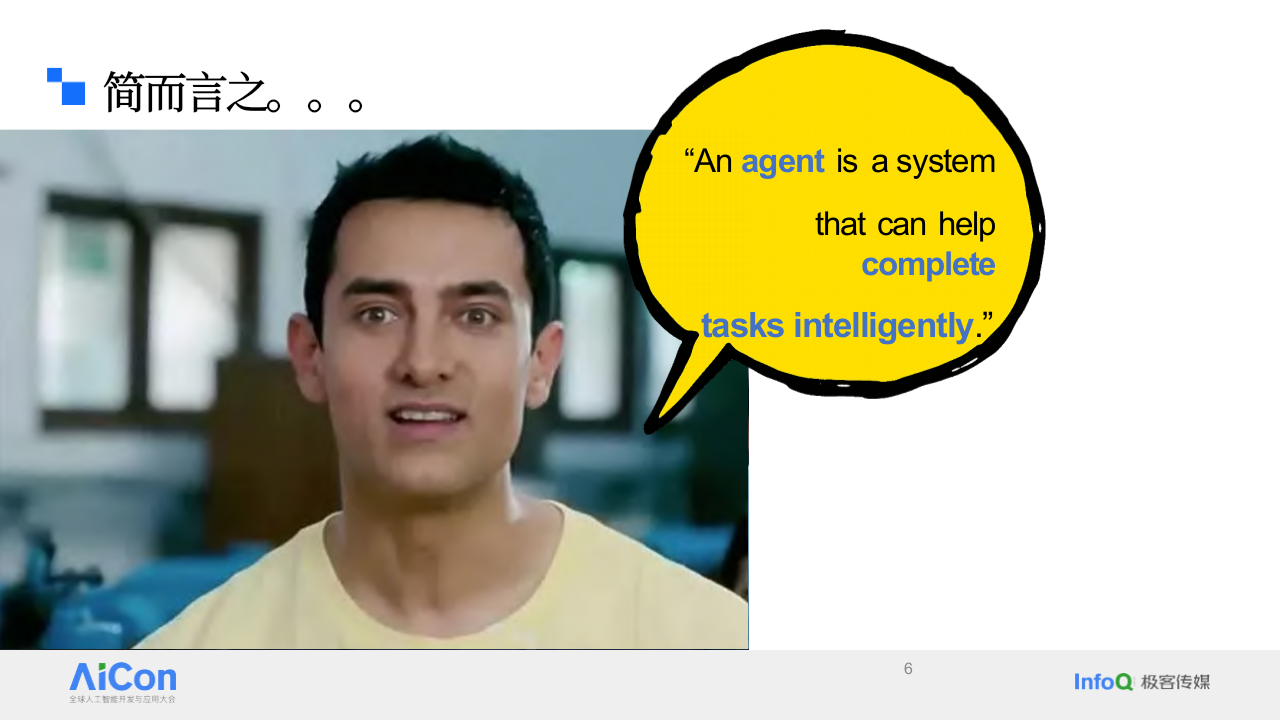Viewport: 1280px width, 720px height.
Task: Click the text "that can help"
Action: tap(905, 224)
